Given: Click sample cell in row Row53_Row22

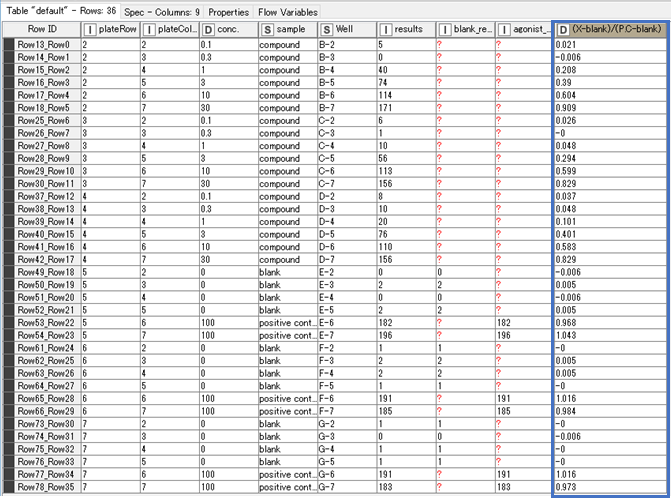Looking at the screenshot, I should [x=288, y=323].
